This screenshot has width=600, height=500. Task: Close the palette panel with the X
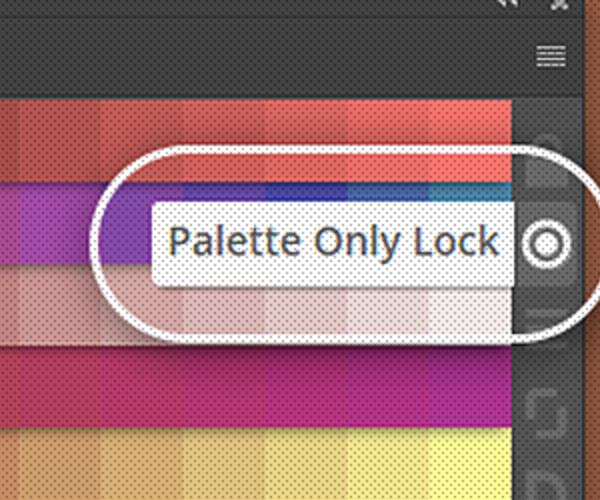point(559,4)
